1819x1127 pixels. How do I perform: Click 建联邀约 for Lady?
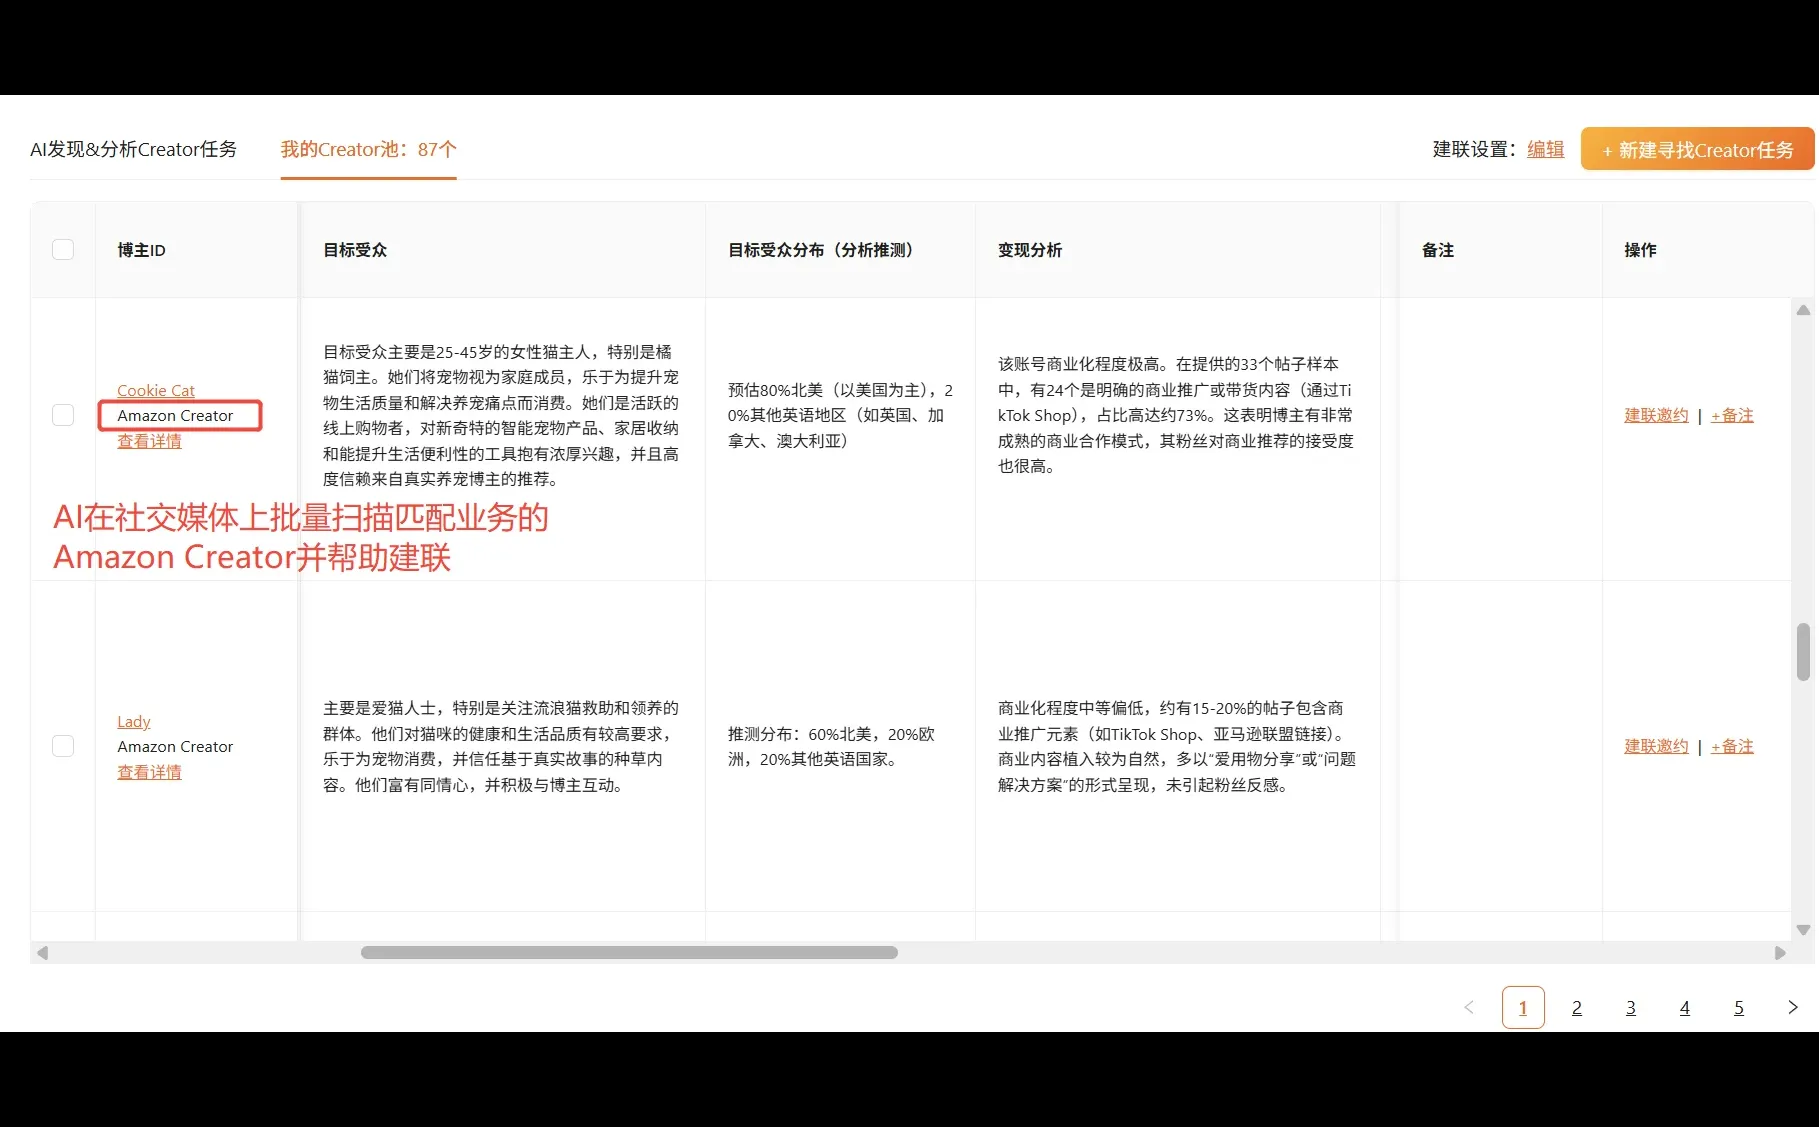[x=1654, y=745]
